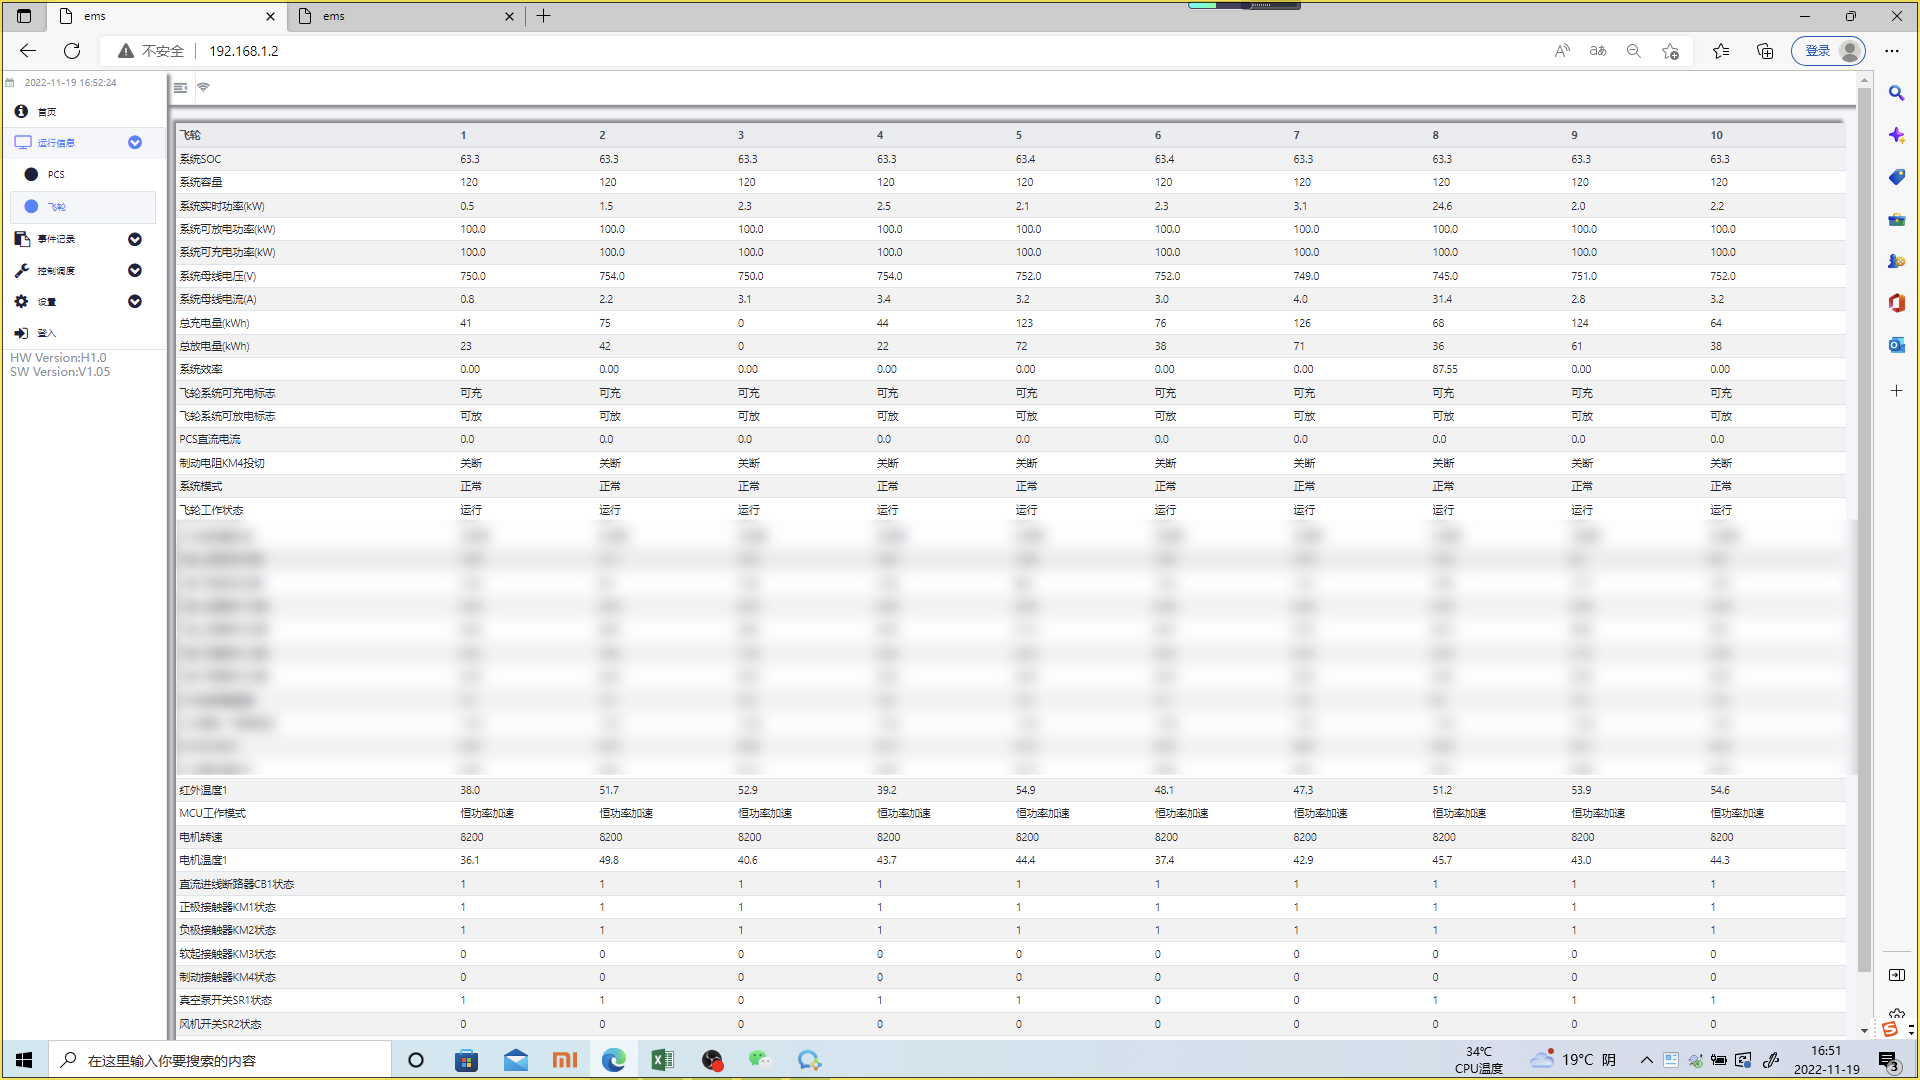Screen dimensions: 1920x1080
Task: Open the Edge sidebar games icon
Action: (1896, 261)
